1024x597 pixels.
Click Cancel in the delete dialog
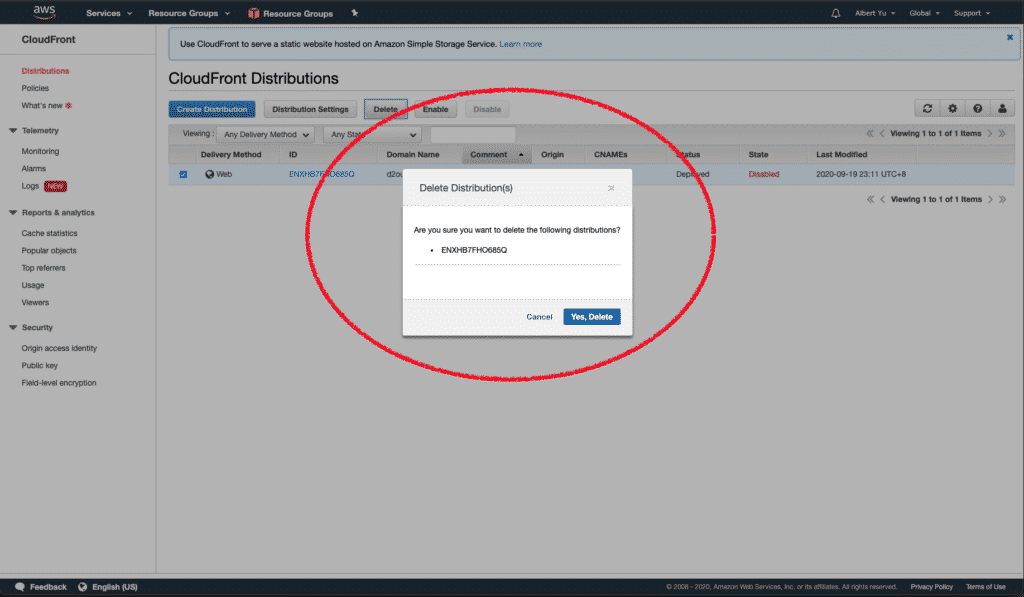point(539,317)
